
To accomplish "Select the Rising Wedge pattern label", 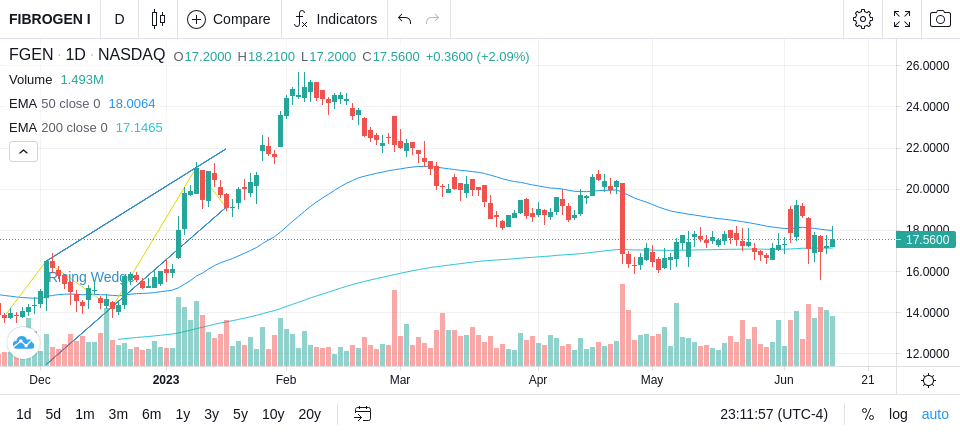I will (90, 277).
